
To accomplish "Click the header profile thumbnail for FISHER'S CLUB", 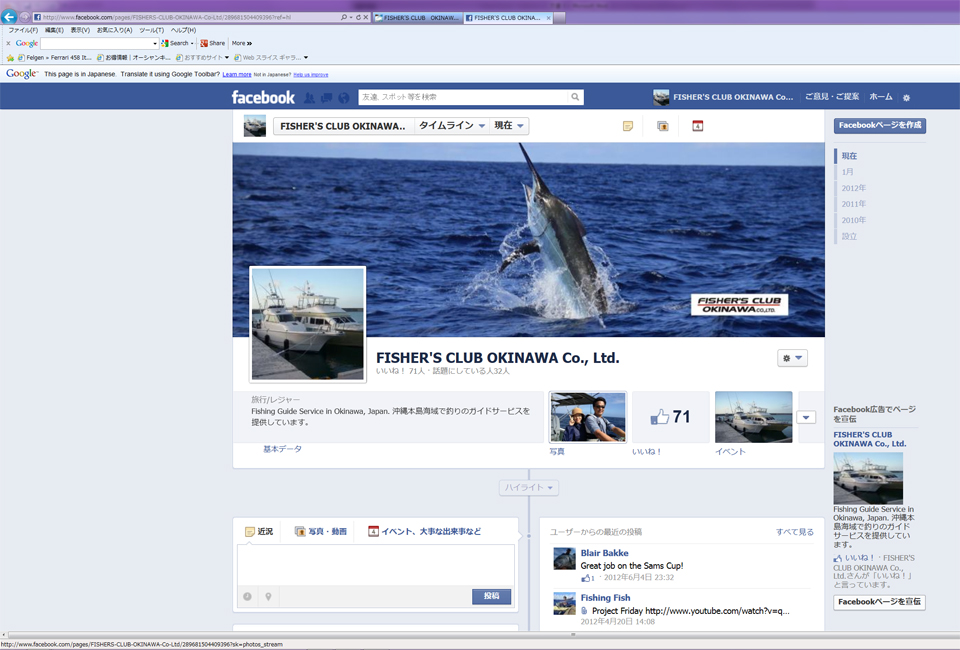I will point(661,97).
